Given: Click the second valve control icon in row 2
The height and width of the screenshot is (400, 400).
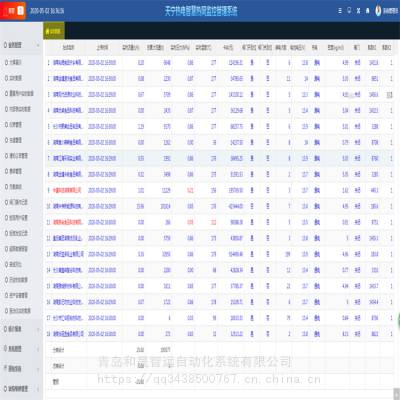Looking at the screenshot, I should click(268, 78).
